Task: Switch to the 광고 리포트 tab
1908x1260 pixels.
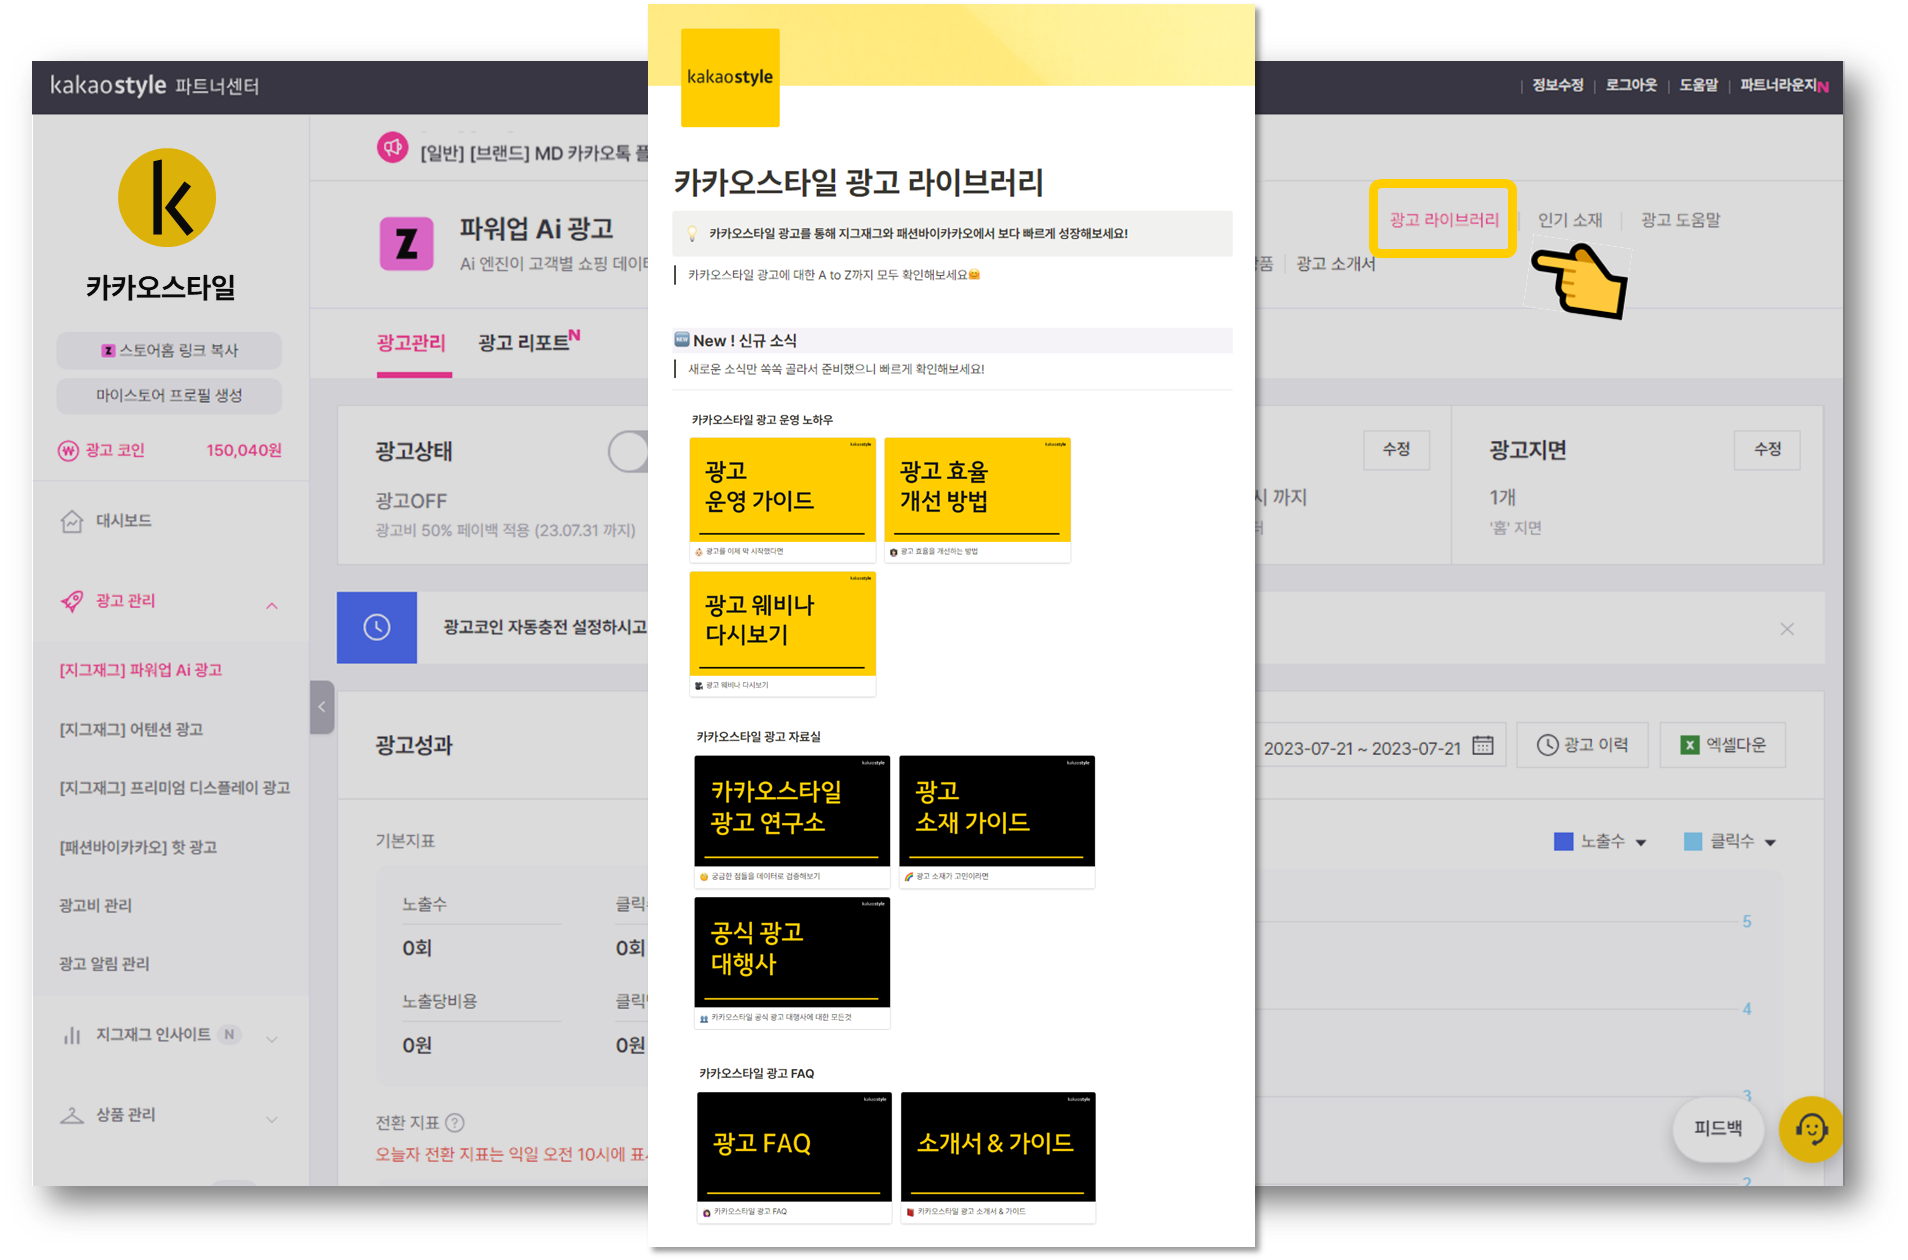Action: tap(528, 342)
